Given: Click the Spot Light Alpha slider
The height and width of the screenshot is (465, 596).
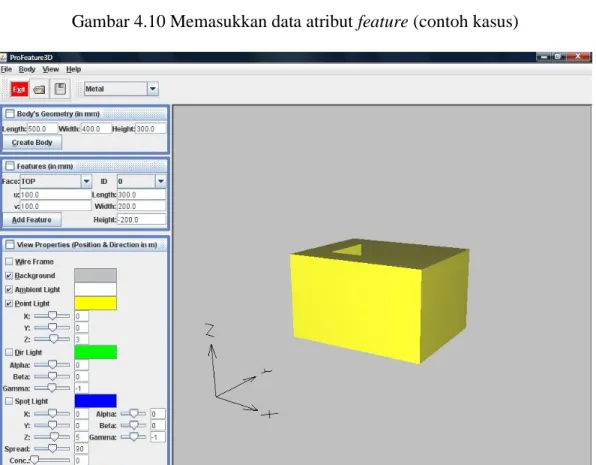Looking at the screenshot, I should click(x=133, y=413).
